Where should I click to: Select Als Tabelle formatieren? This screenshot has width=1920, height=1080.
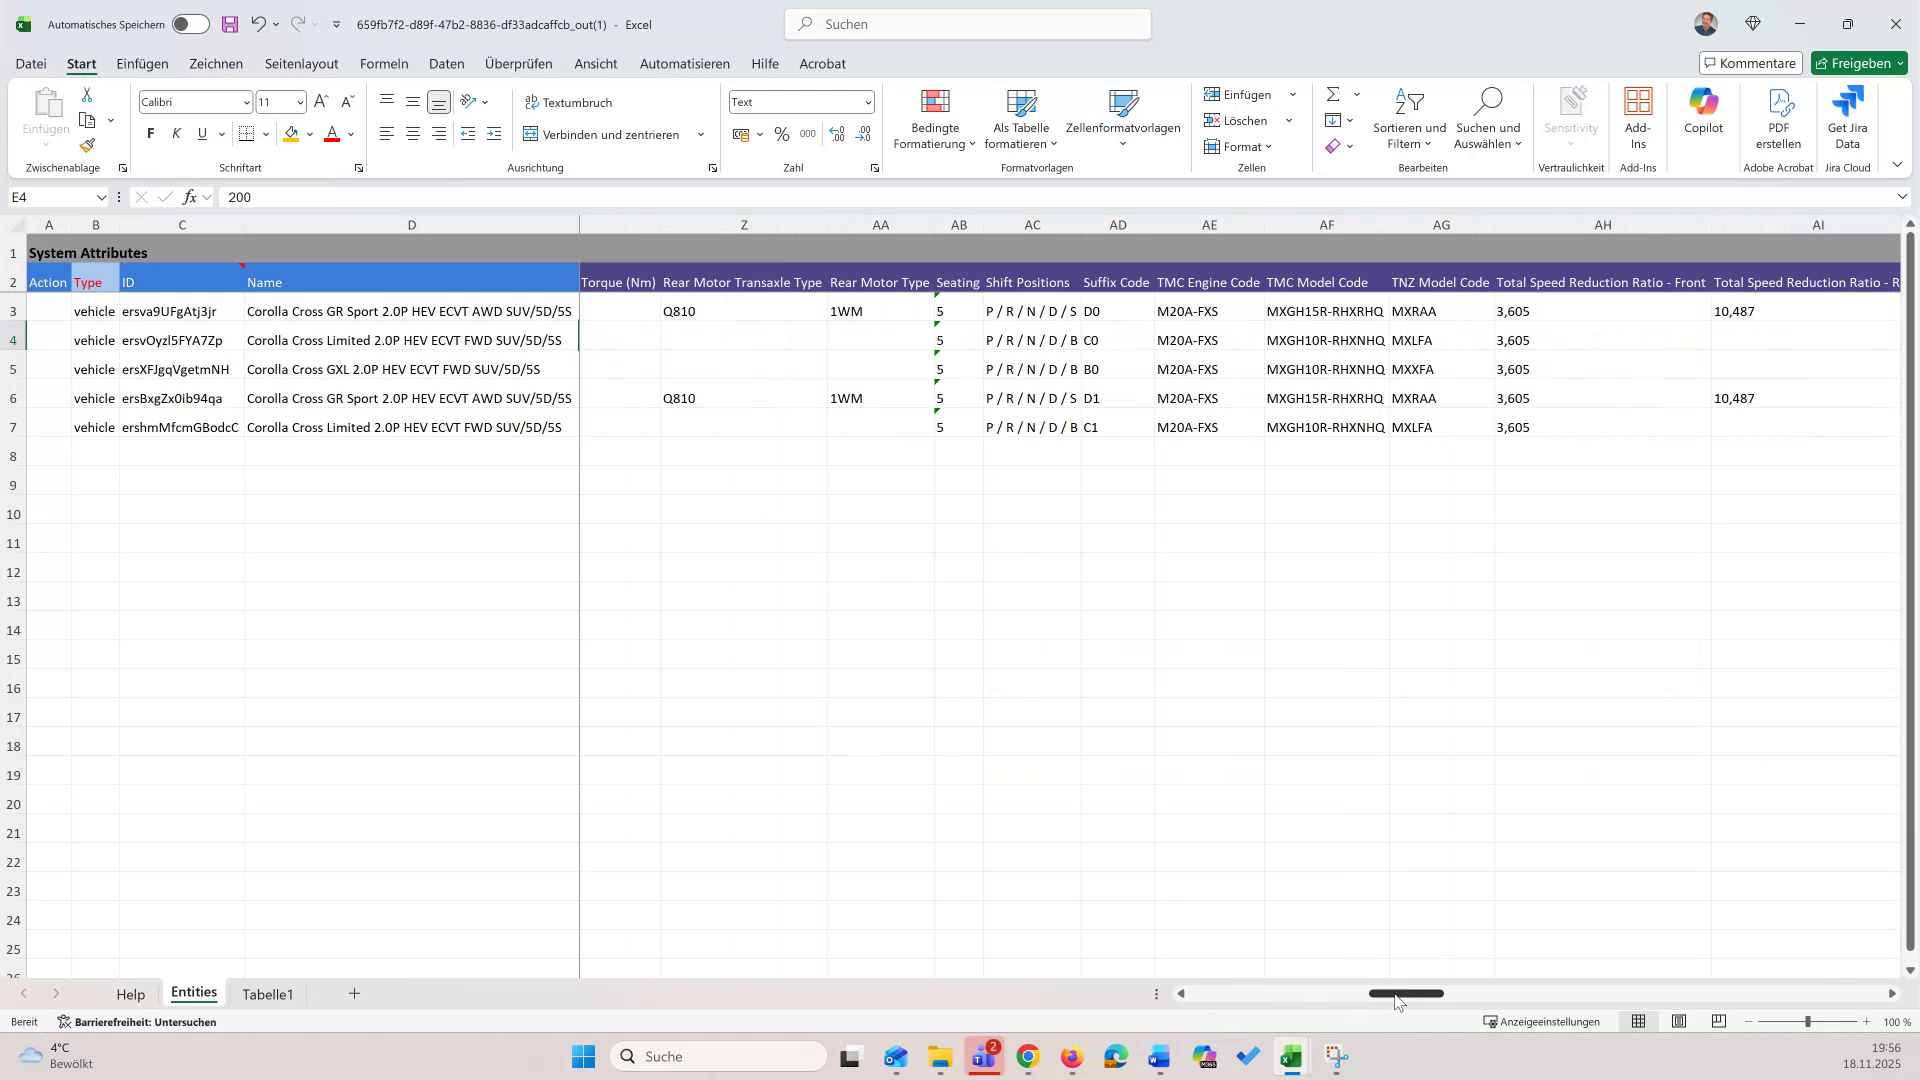tap(1020, 118)
